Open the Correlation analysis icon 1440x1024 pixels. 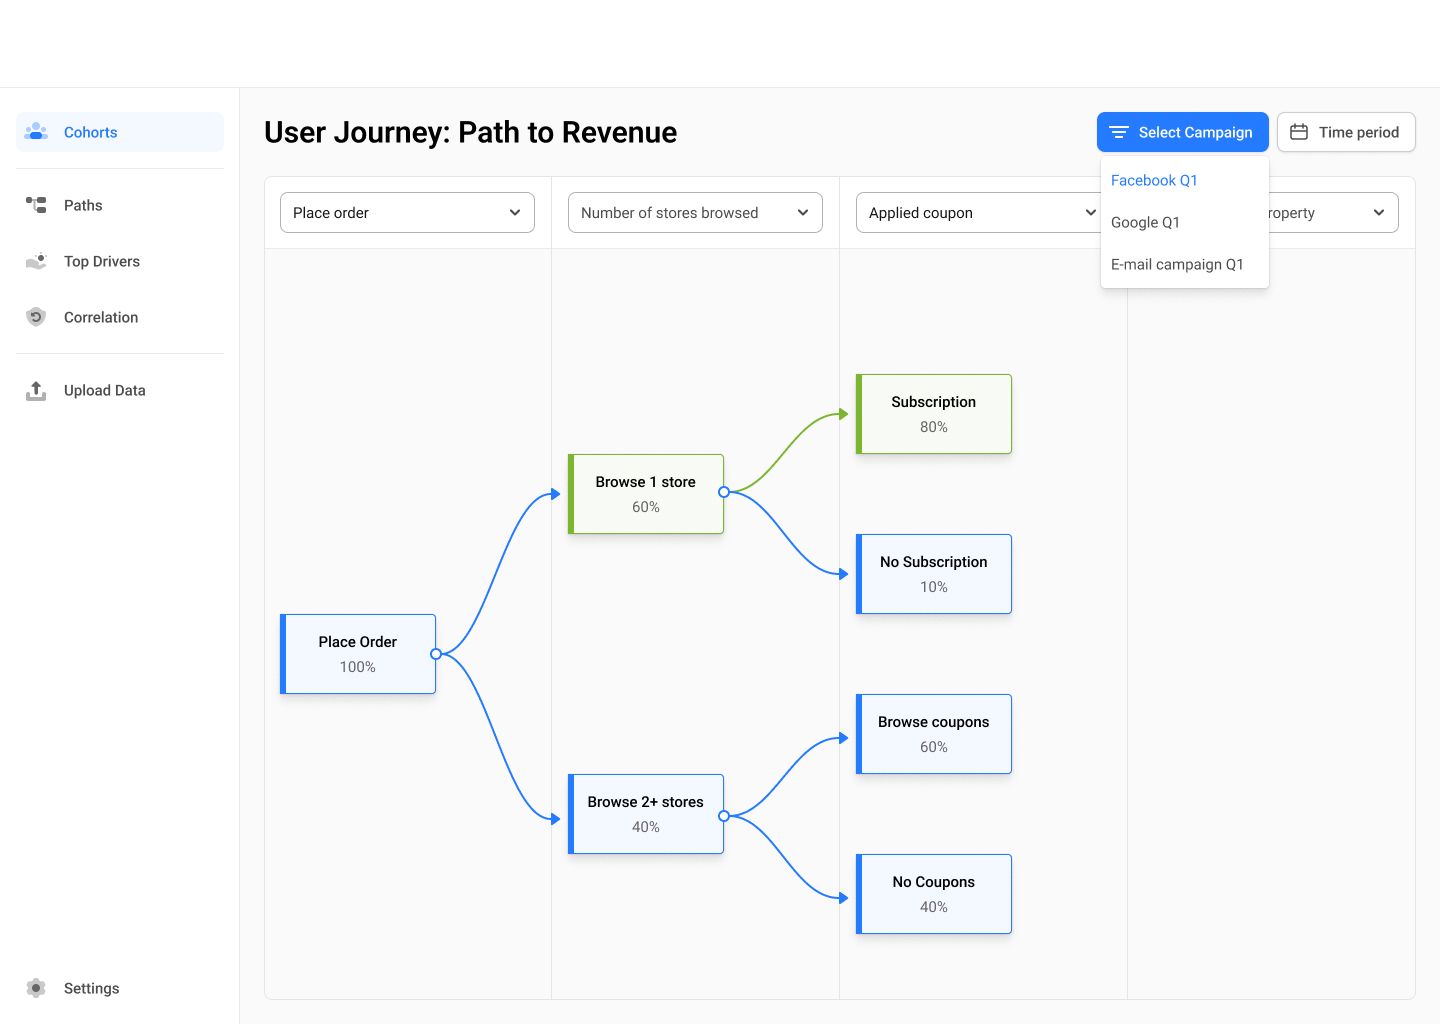(36, 317)
